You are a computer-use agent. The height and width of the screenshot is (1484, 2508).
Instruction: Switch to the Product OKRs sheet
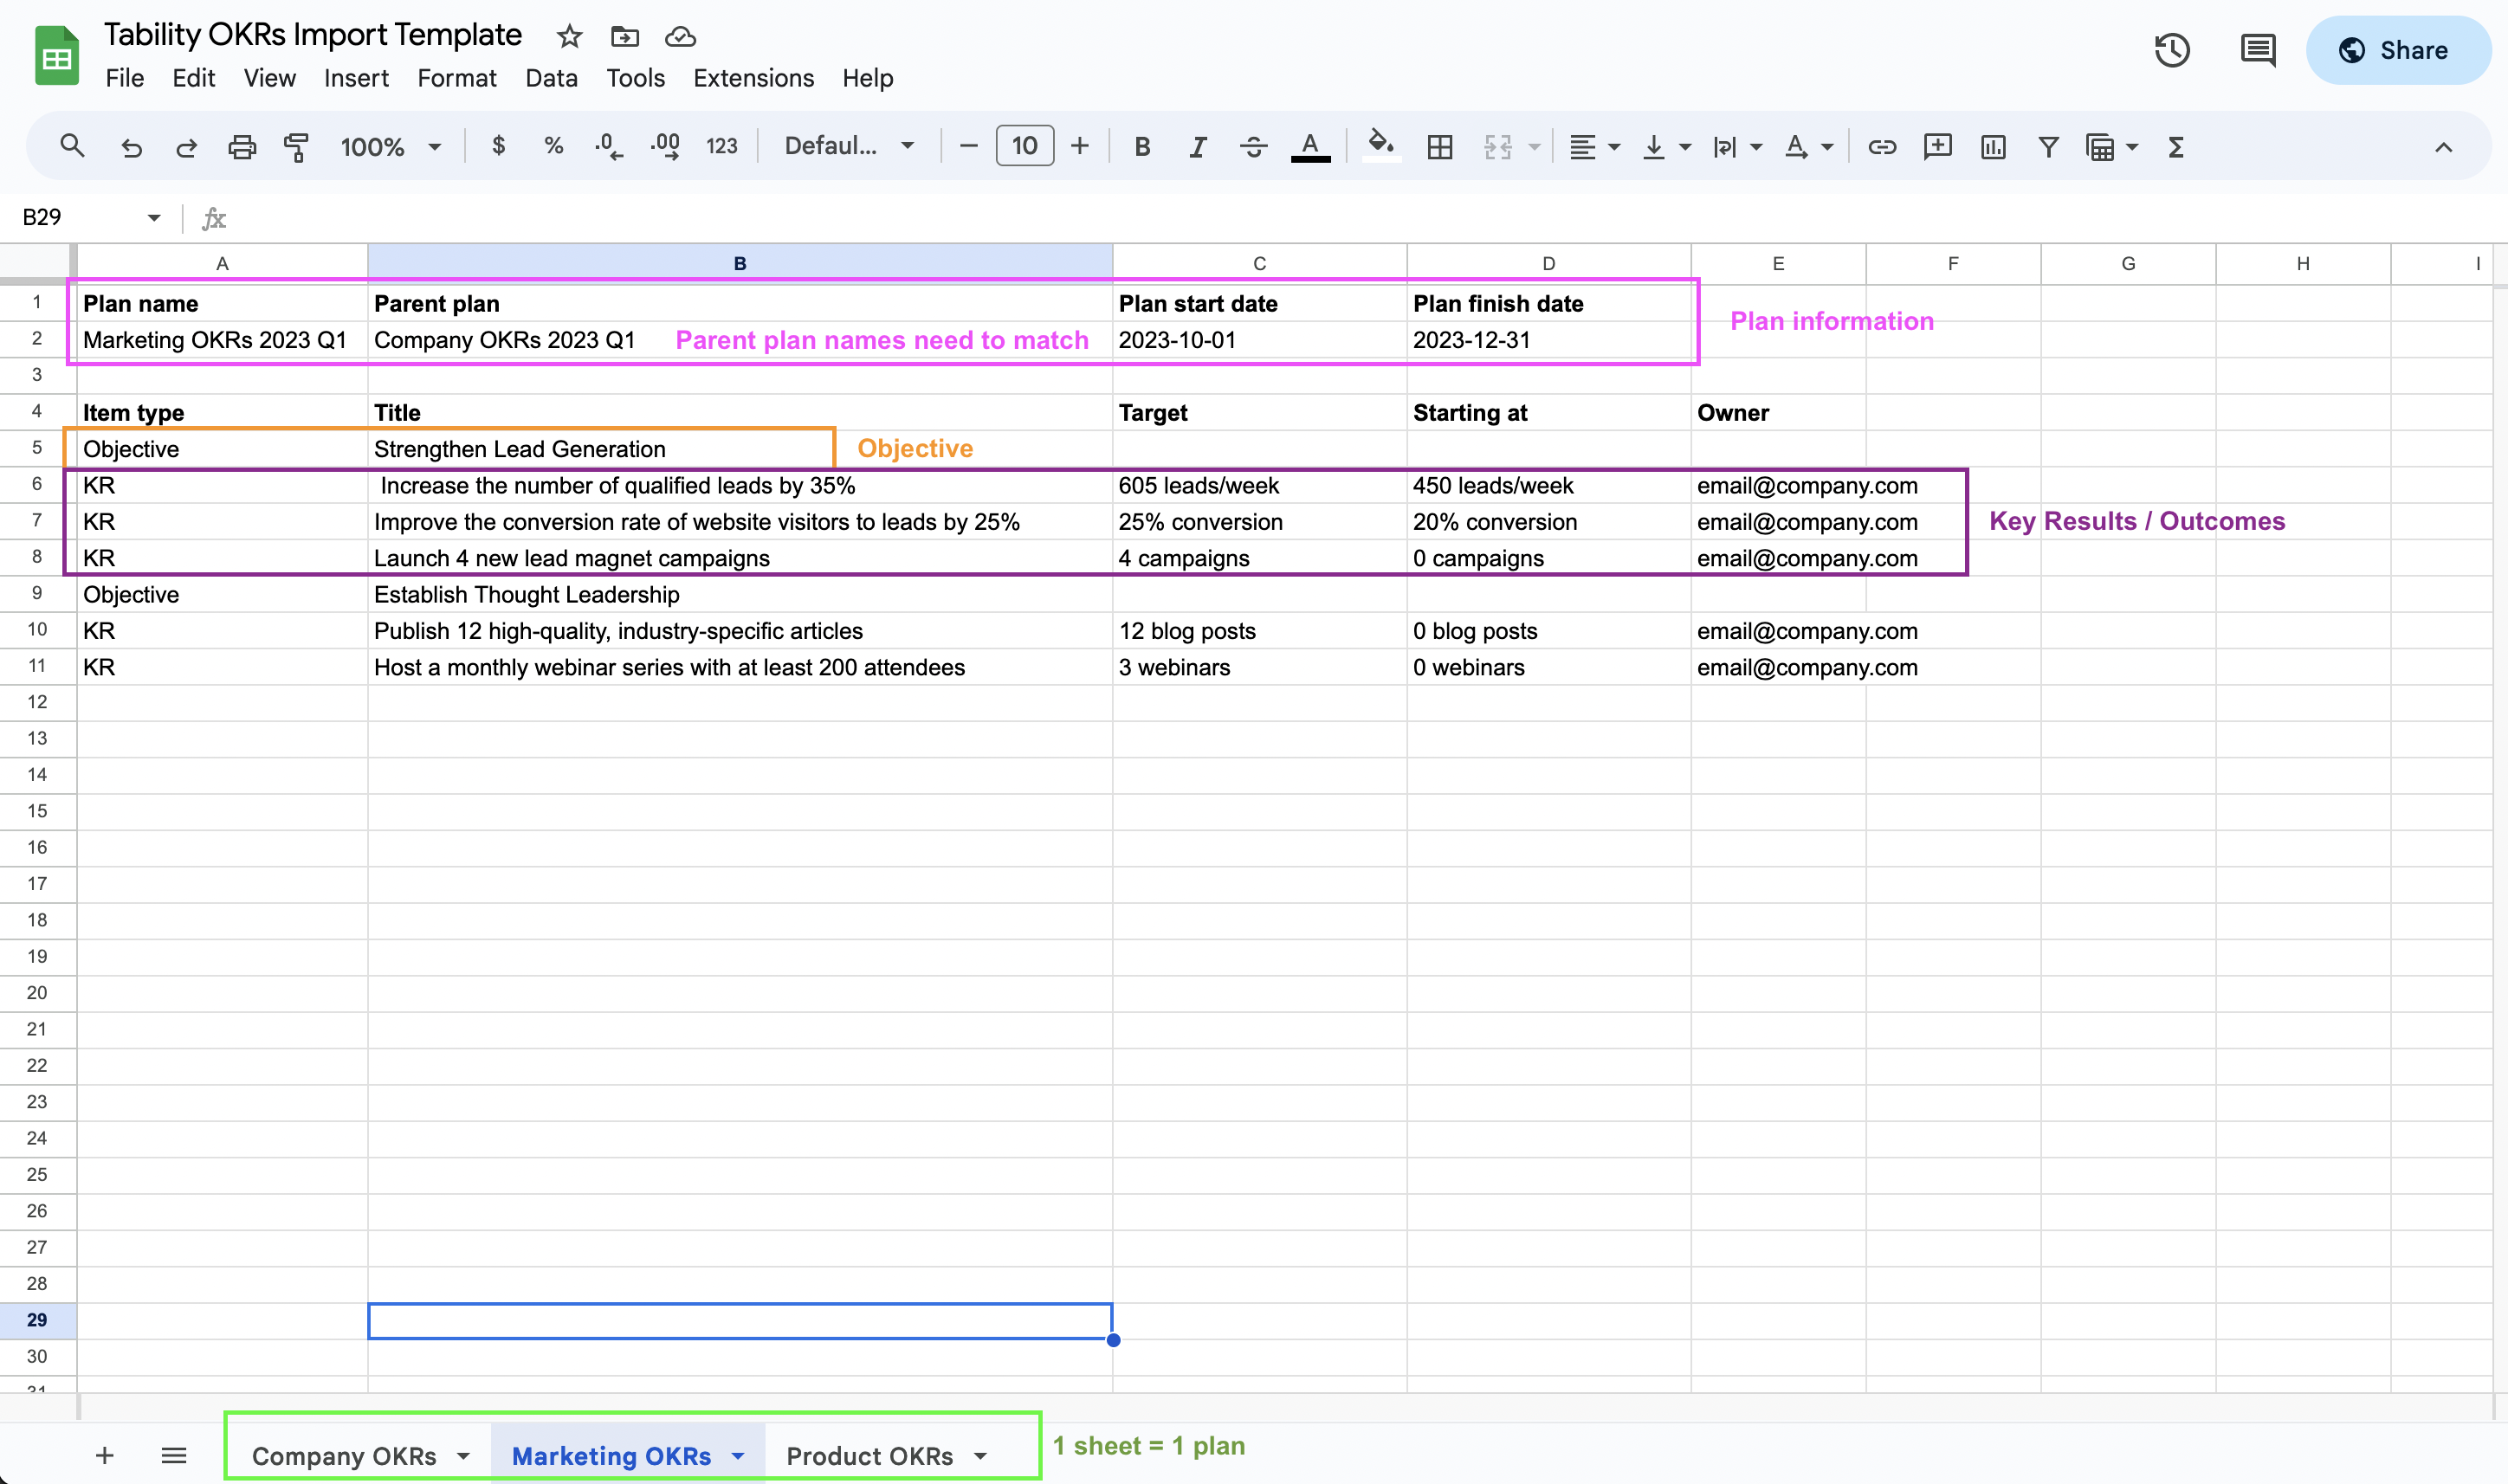click(869, 1456)
